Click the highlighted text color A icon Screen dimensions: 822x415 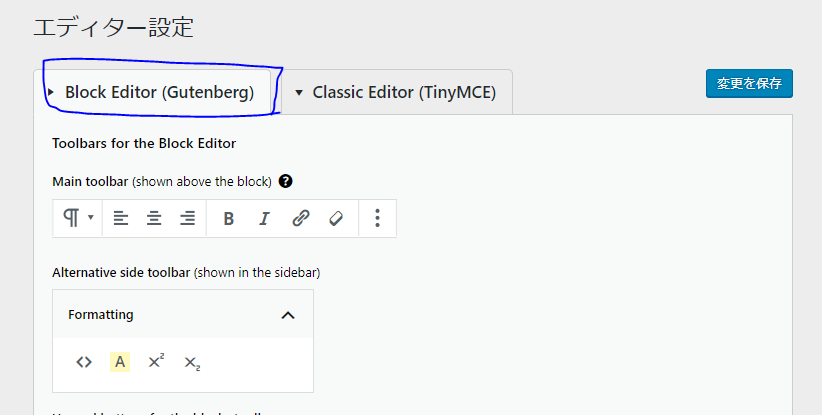tap(120, 362)
